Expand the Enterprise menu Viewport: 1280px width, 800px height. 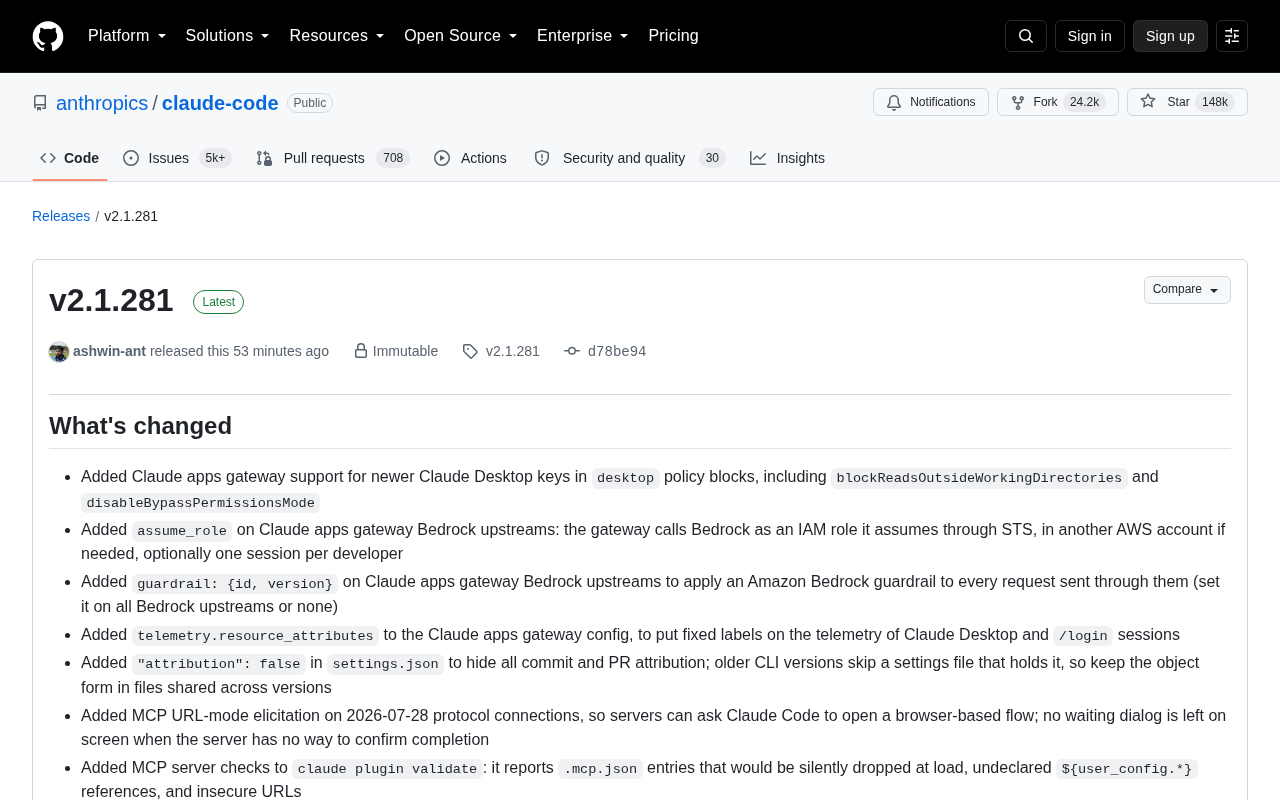(x=583, y=36)
